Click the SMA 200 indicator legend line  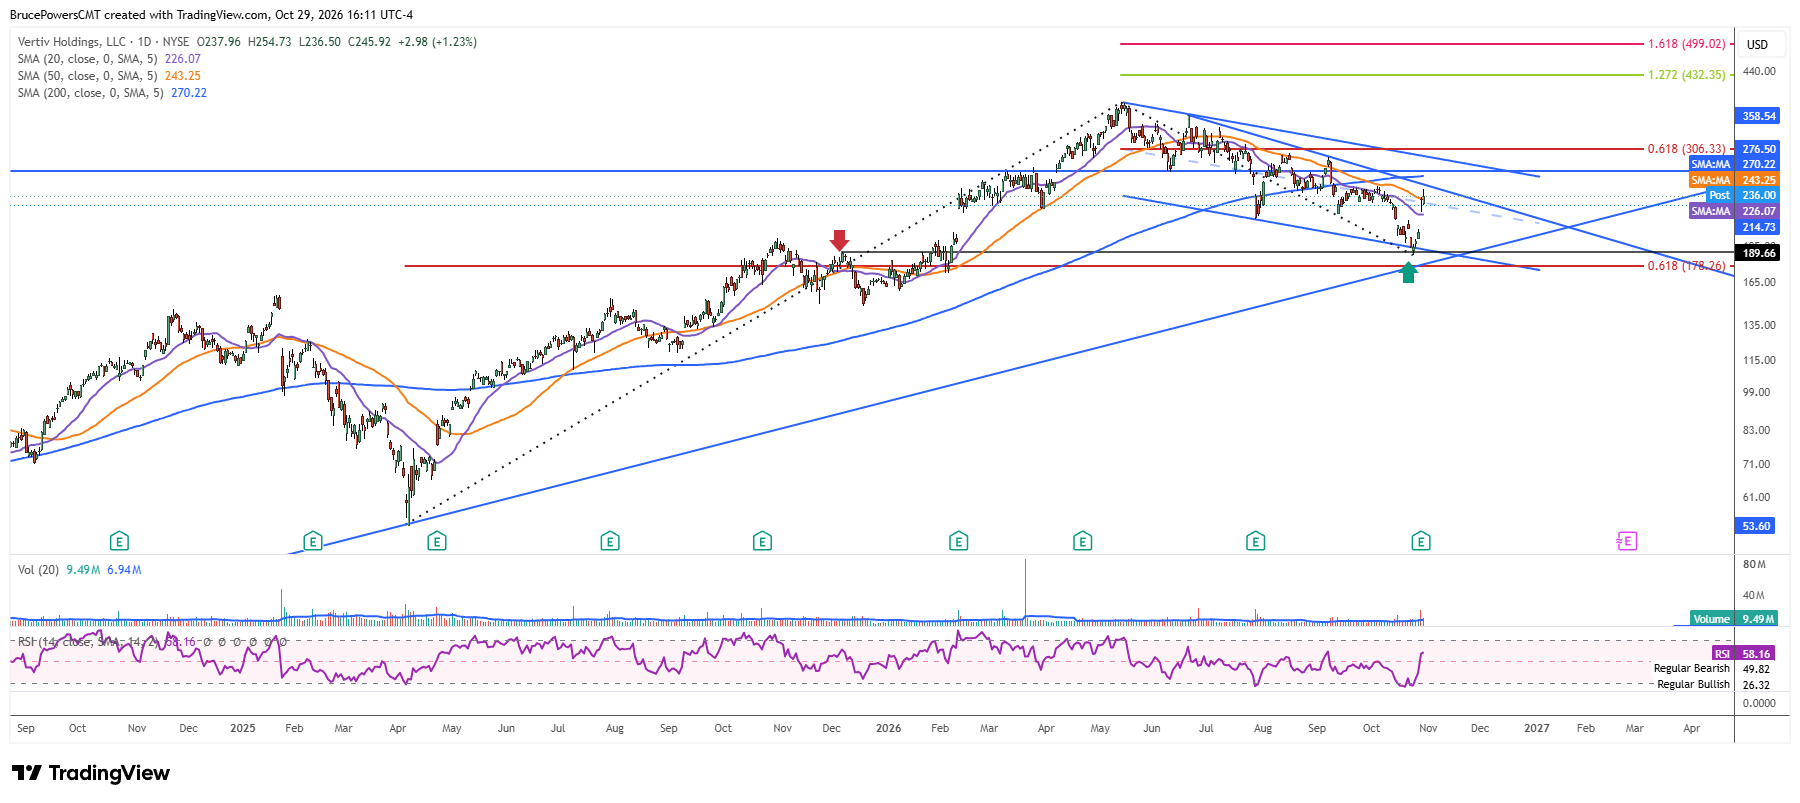click(112, 93)
